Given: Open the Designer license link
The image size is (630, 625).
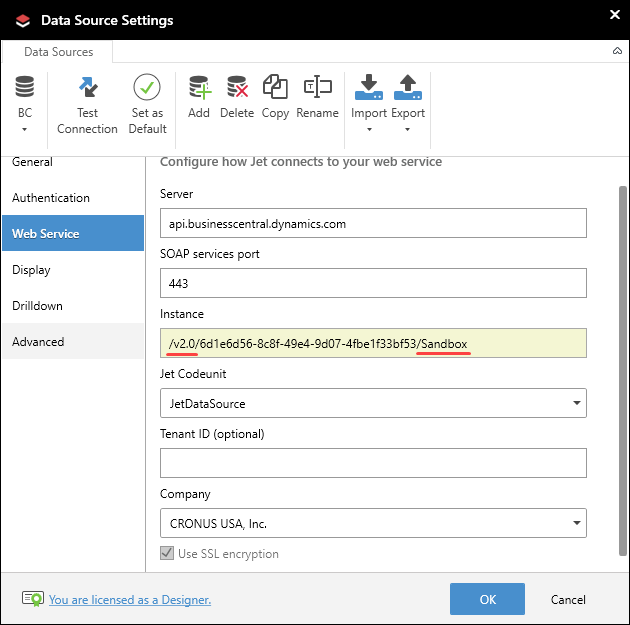Looking at the screenshot, I should (x=130, y=600).
